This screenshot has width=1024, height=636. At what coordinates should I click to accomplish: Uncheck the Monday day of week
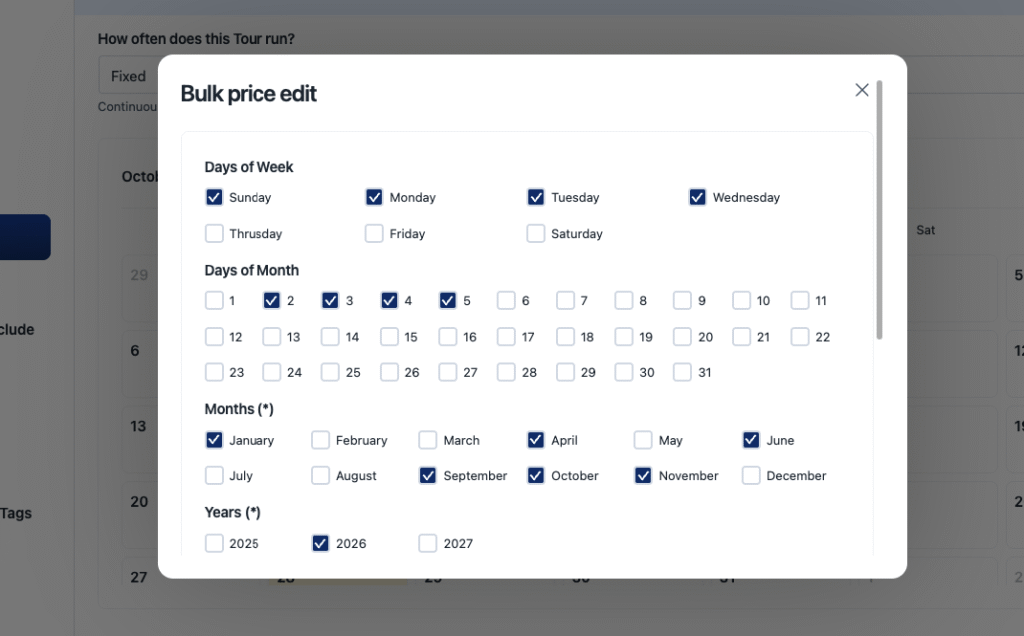[374, 197]
